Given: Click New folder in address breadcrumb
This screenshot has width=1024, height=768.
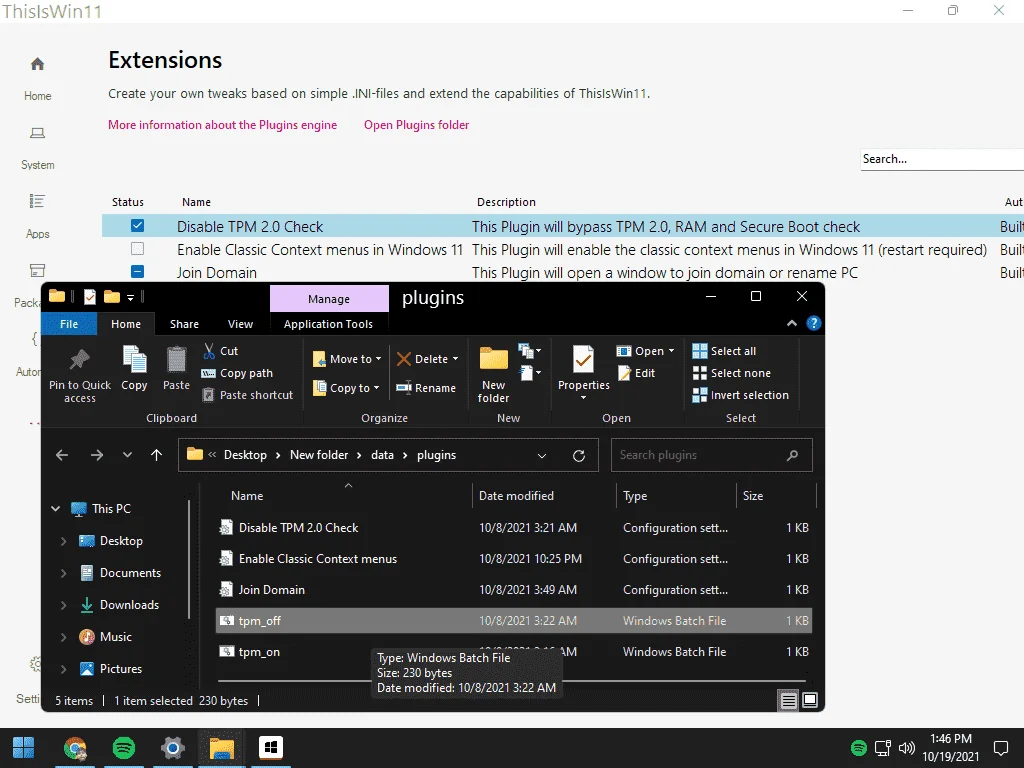Looking at the screenshot, I should click(319, 455).
